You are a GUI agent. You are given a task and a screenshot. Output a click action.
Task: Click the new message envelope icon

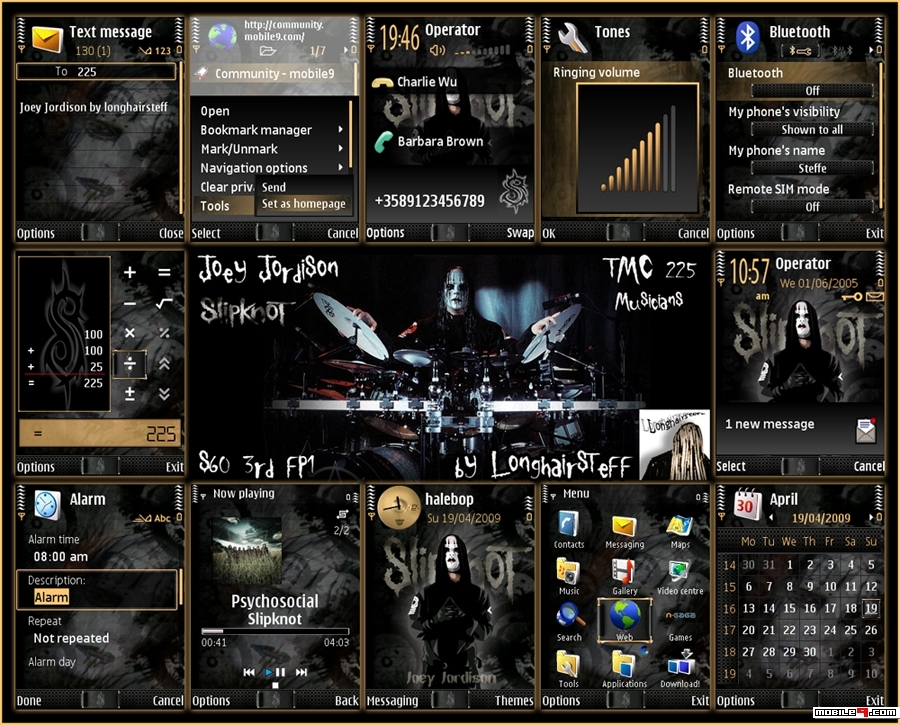coord(866,431)
